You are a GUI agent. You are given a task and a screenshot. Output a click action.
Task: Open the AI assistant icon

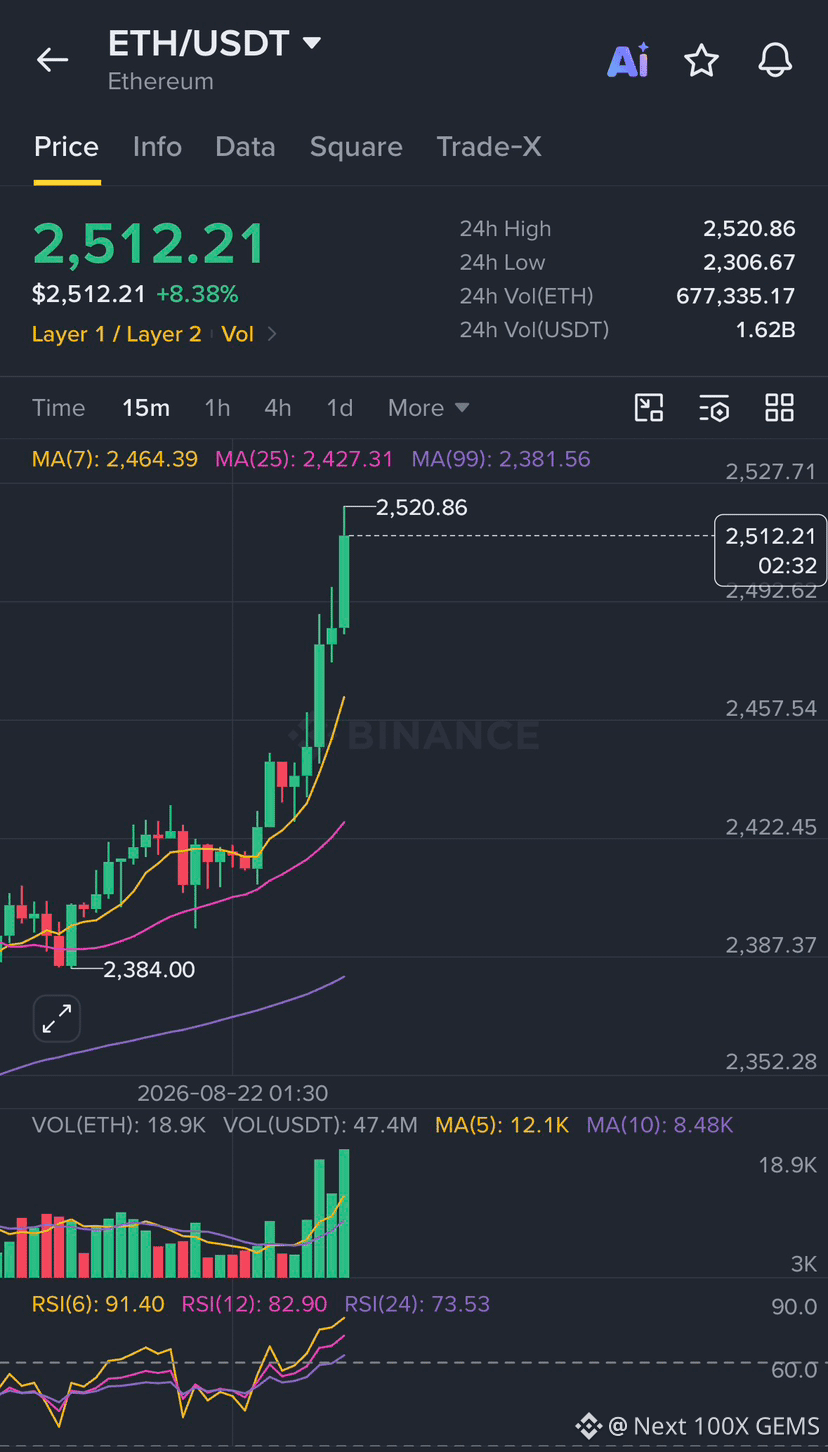tap(629, 61)
